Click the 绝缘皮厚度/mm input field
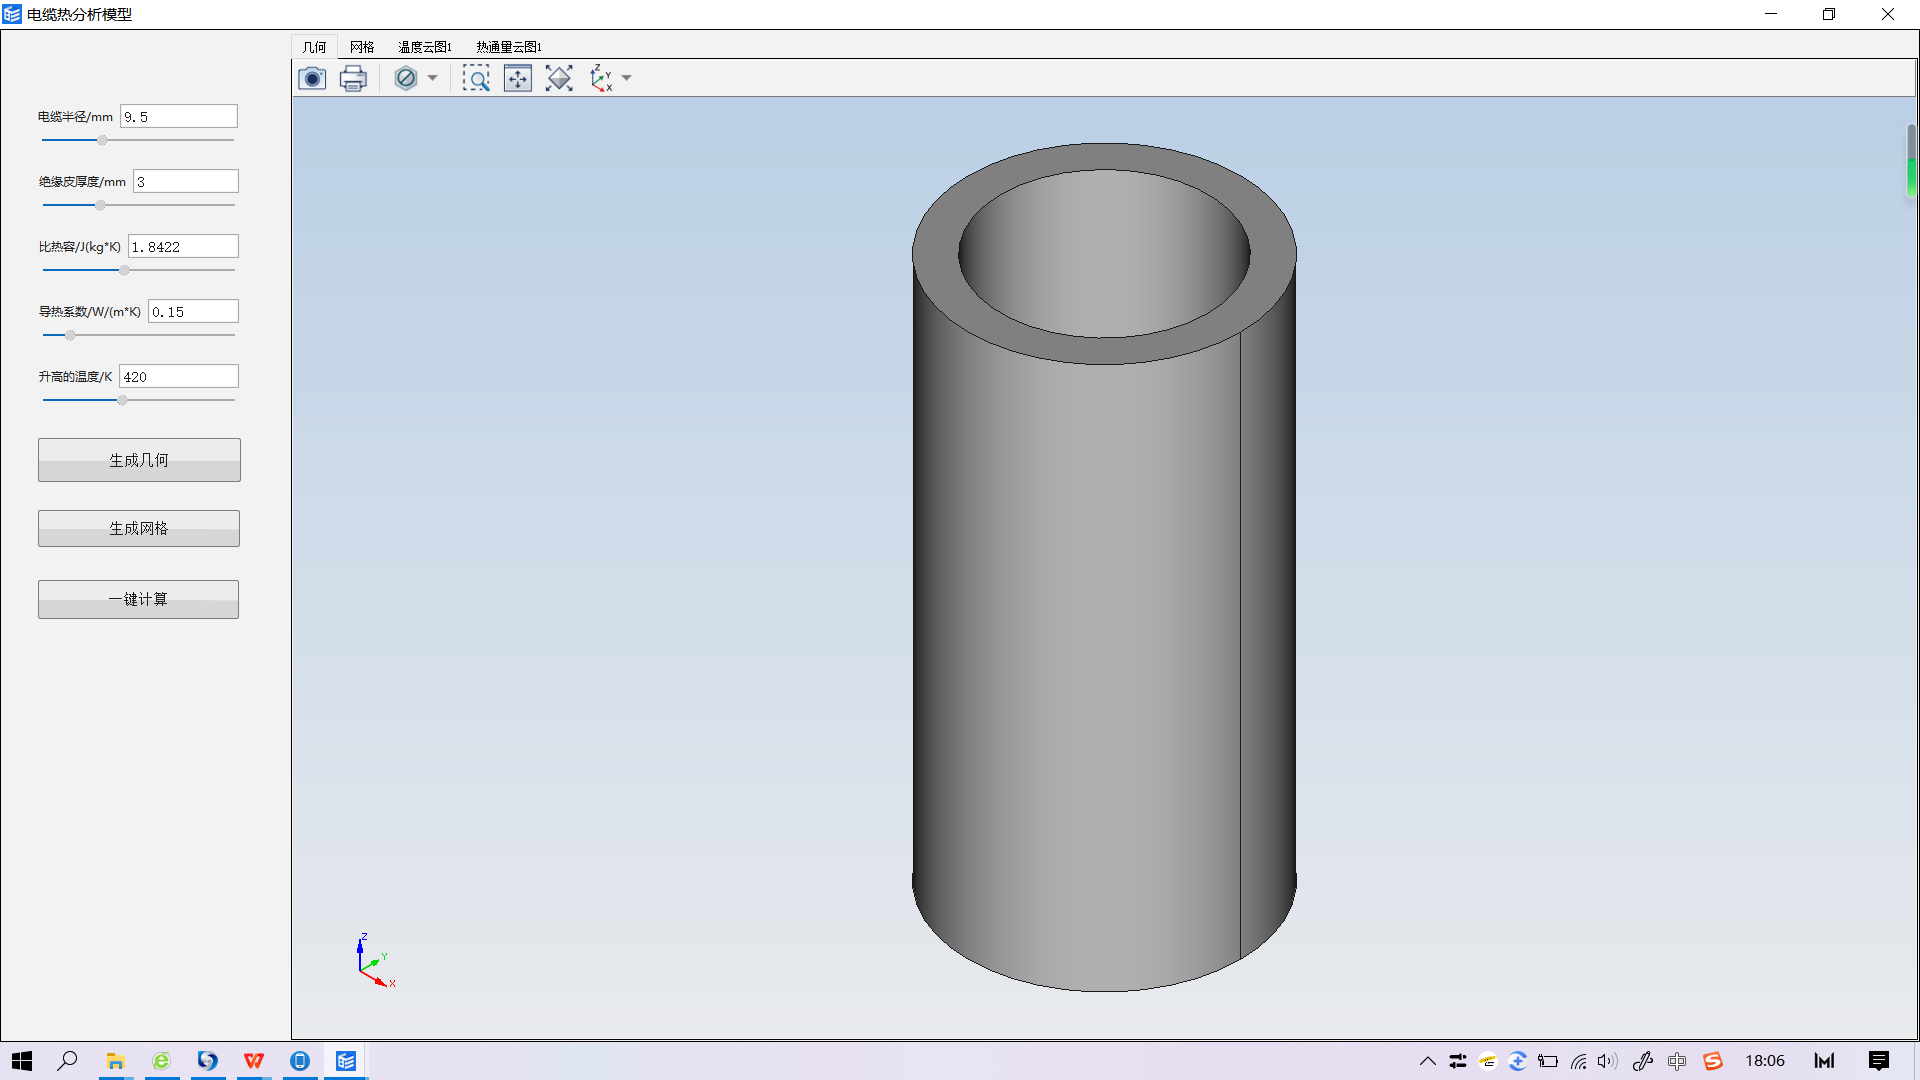Screen dimensions: 1920x1080 pyautogui.click(x=183, y=182)
